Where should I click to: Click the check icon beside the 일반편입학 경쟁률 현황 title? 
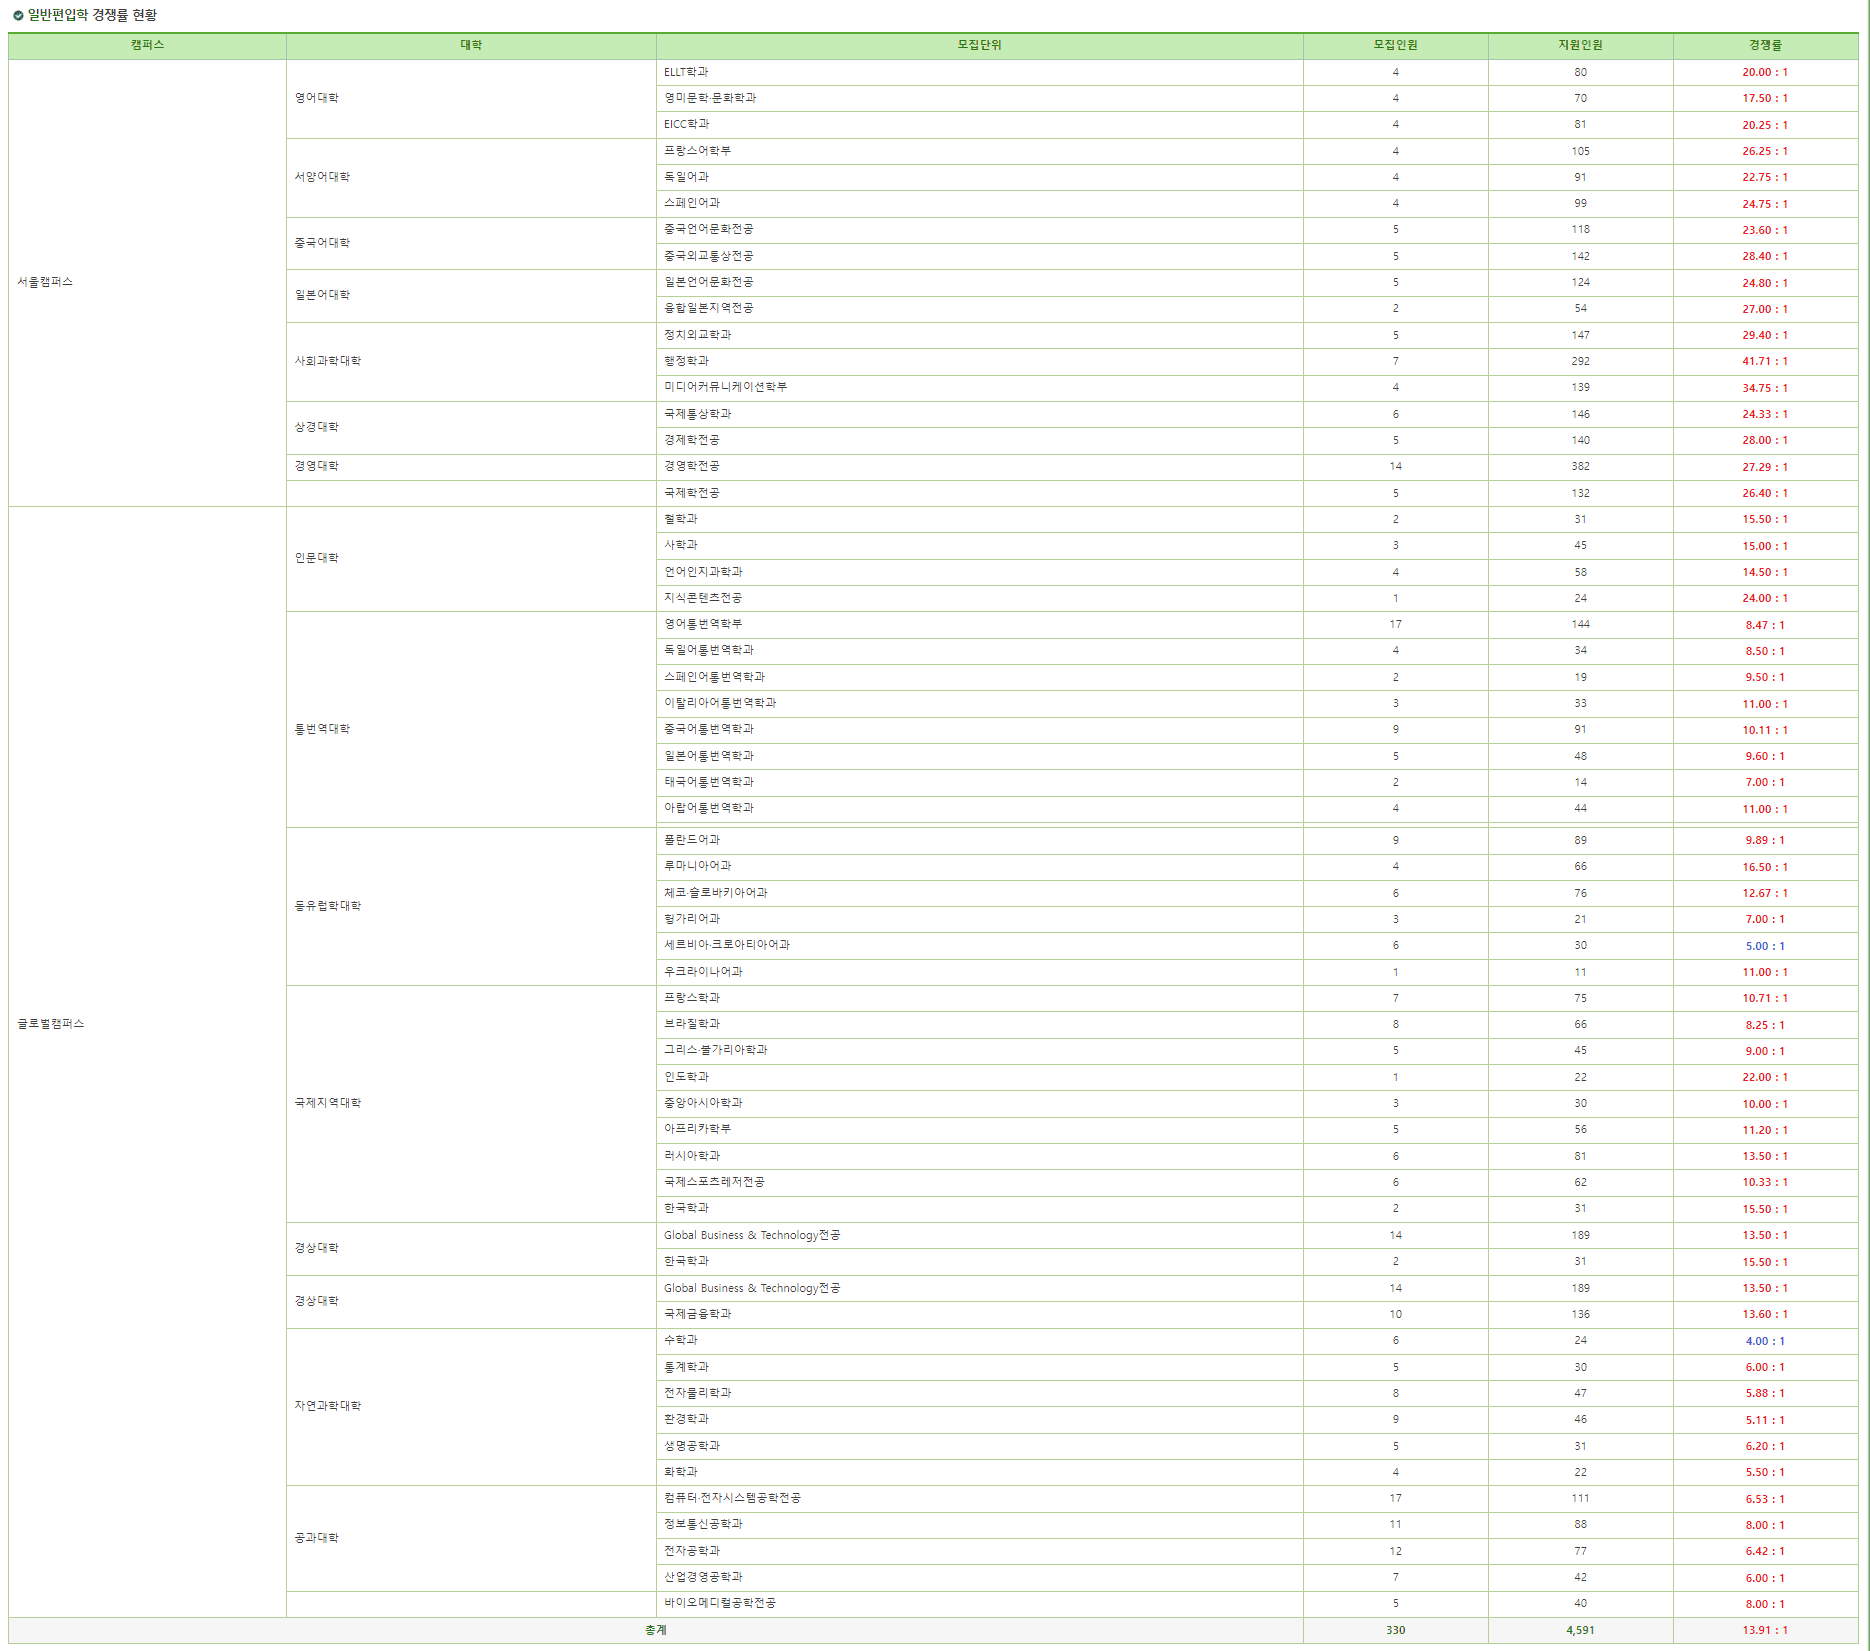click(18, 15)
